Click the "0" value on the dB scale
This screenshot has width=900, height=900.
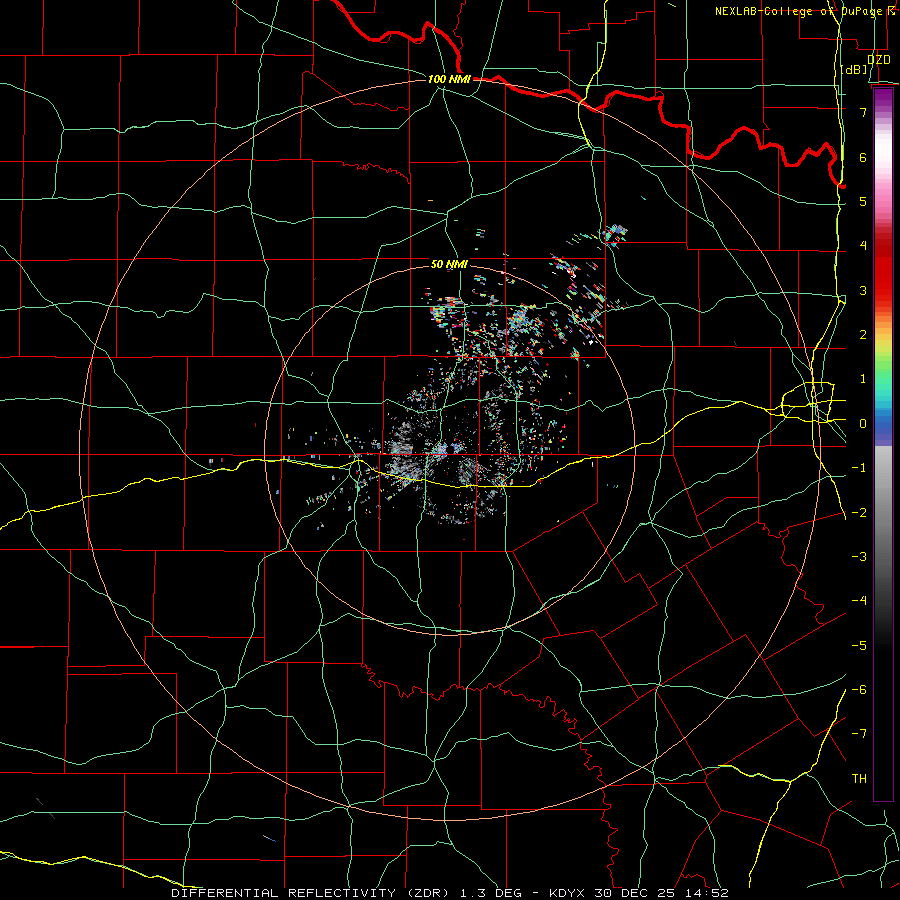coord(863,424)
